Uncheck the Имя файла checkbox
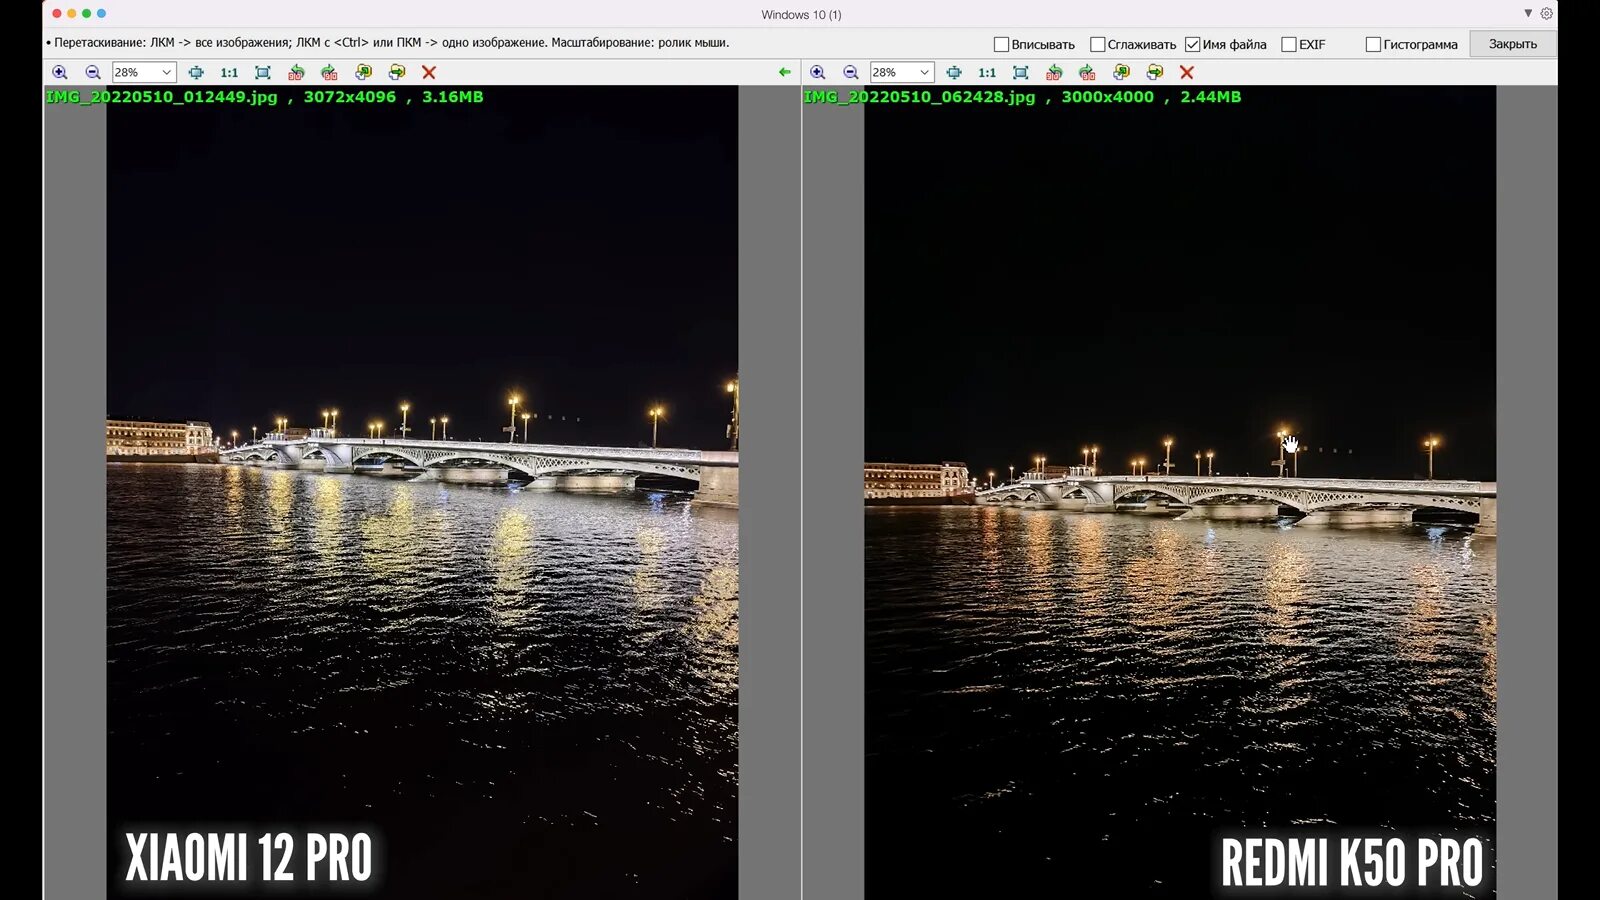The width and height of the screenshot is (1600, 900). tap(1192, 44)
